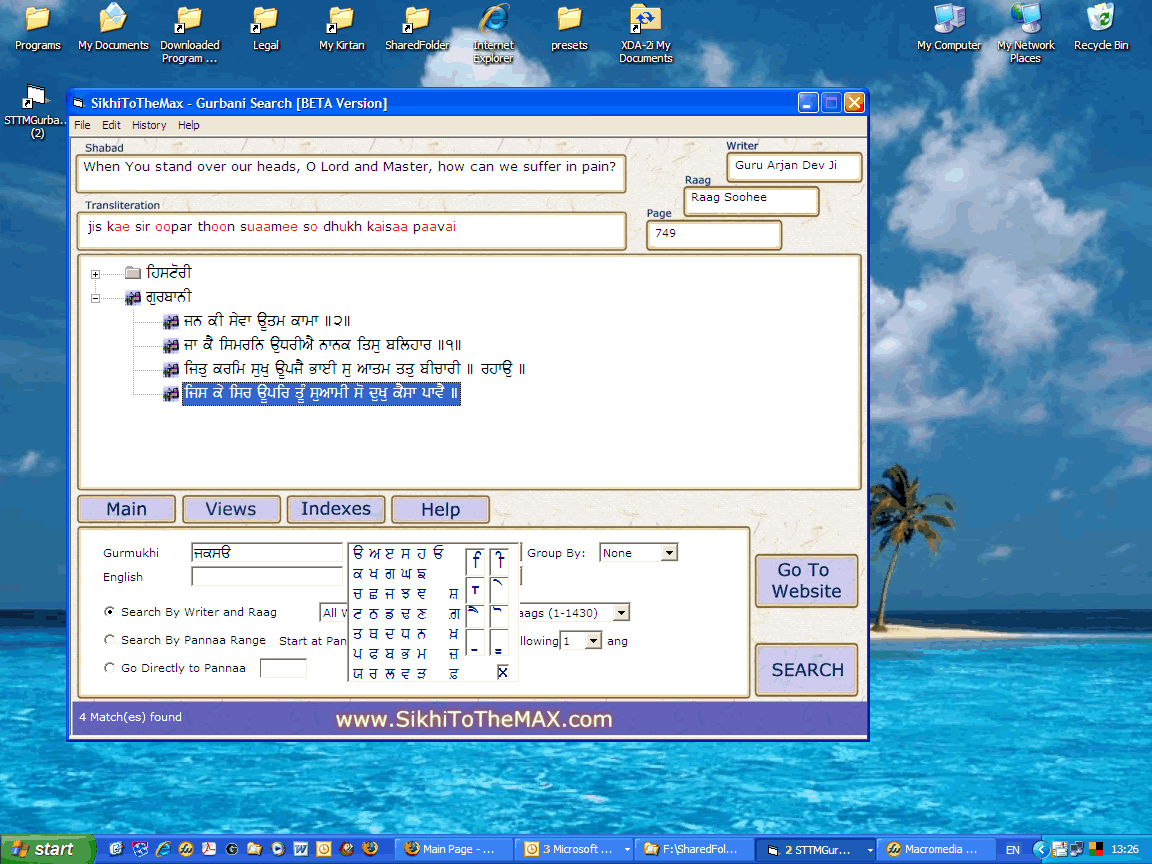Open the Windows start menu
This screenshot has height=864, width=1152.
(x=47, y=849)
